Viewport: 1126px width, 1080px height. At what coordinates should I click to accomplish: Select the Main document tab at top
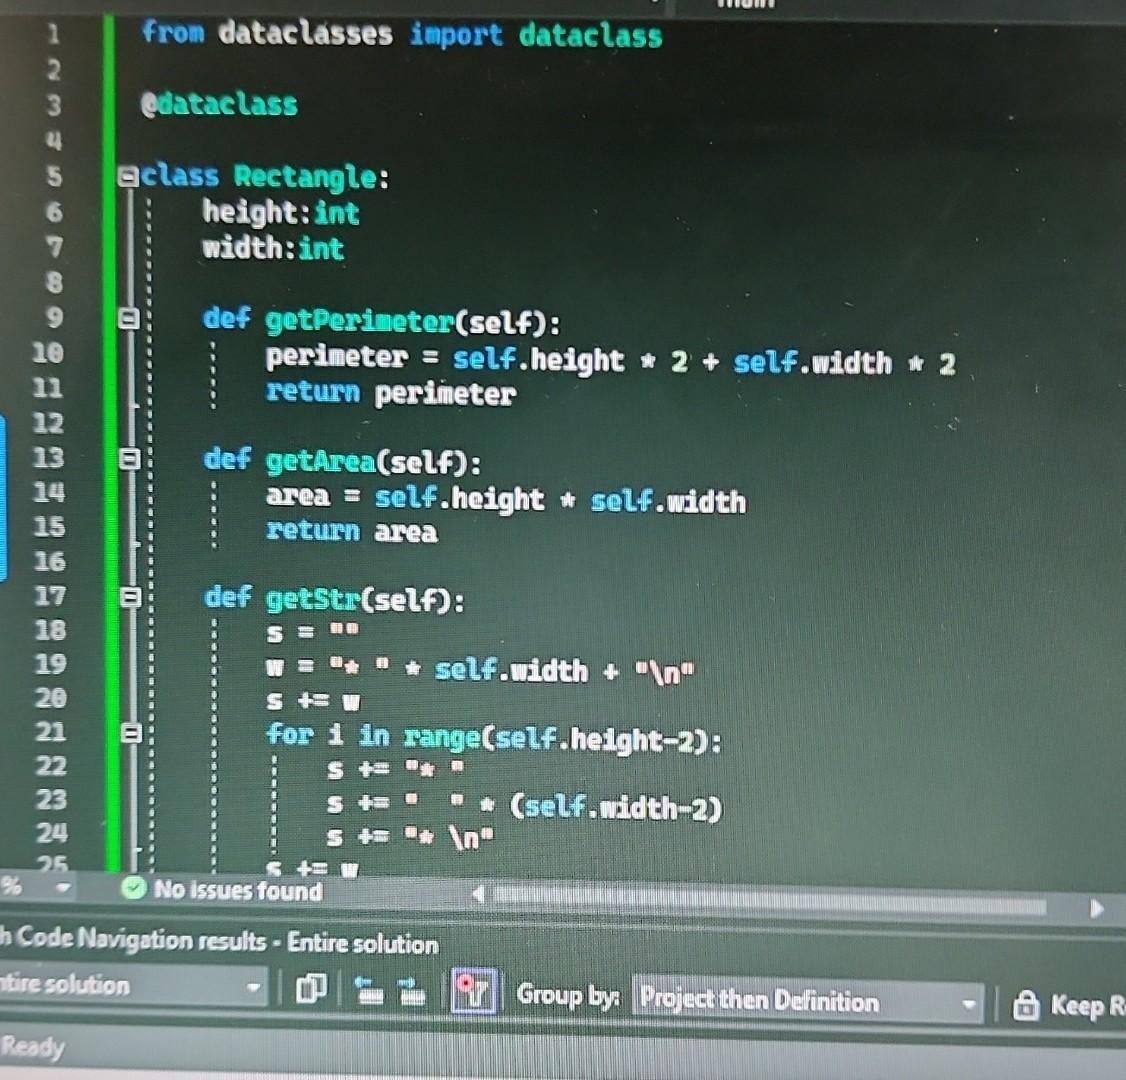[747, 6]
